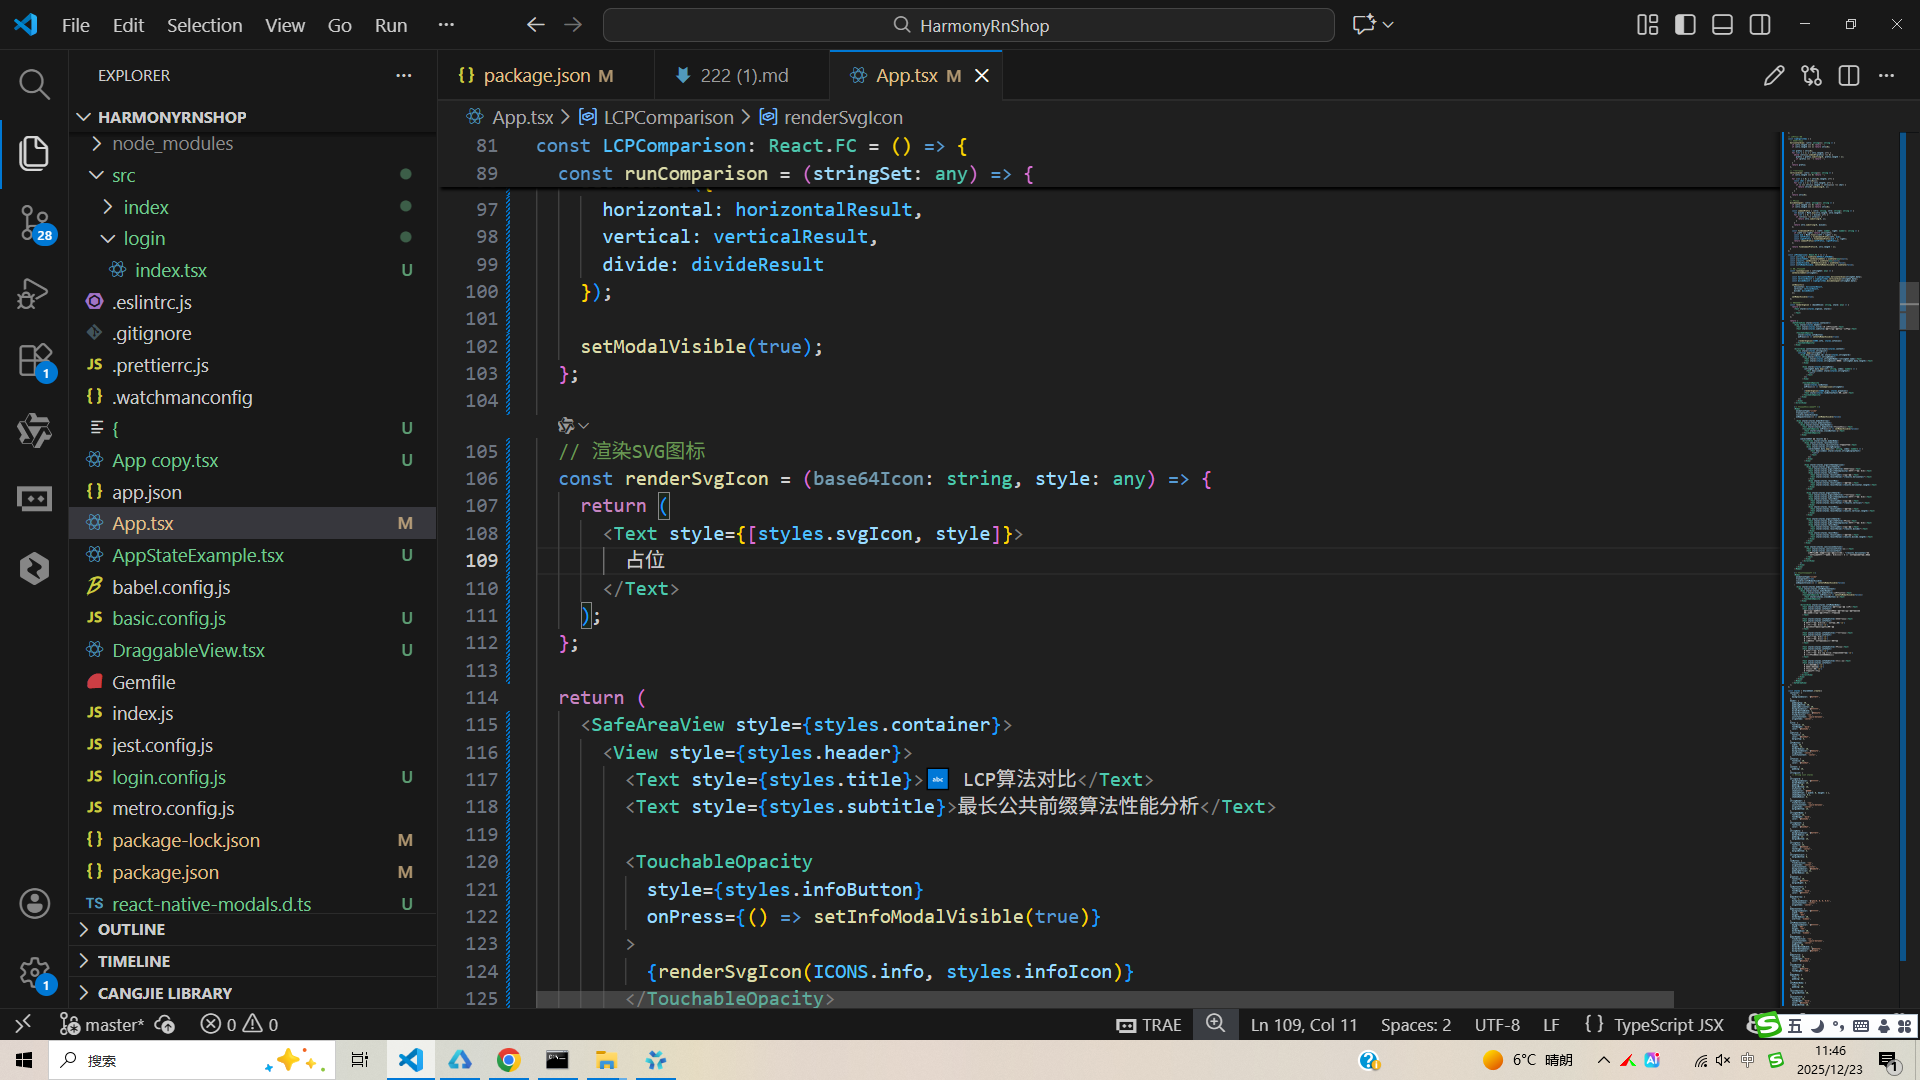This screenshot has height=1080, width=1920.
Task: Toggle the primary side bar layout button
Action: point(1685,25)
